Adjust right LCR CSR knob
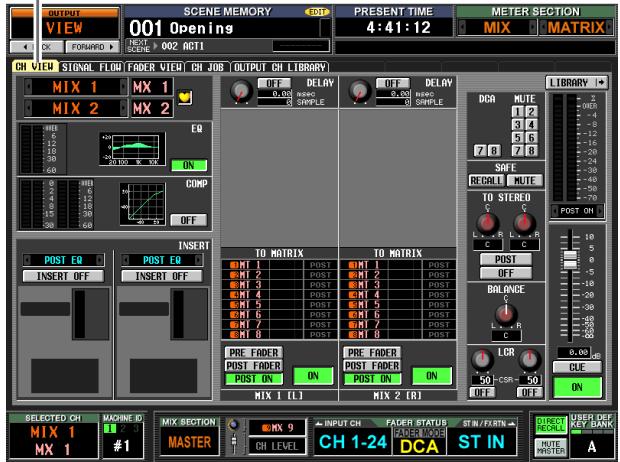 (x=529, y=359)
